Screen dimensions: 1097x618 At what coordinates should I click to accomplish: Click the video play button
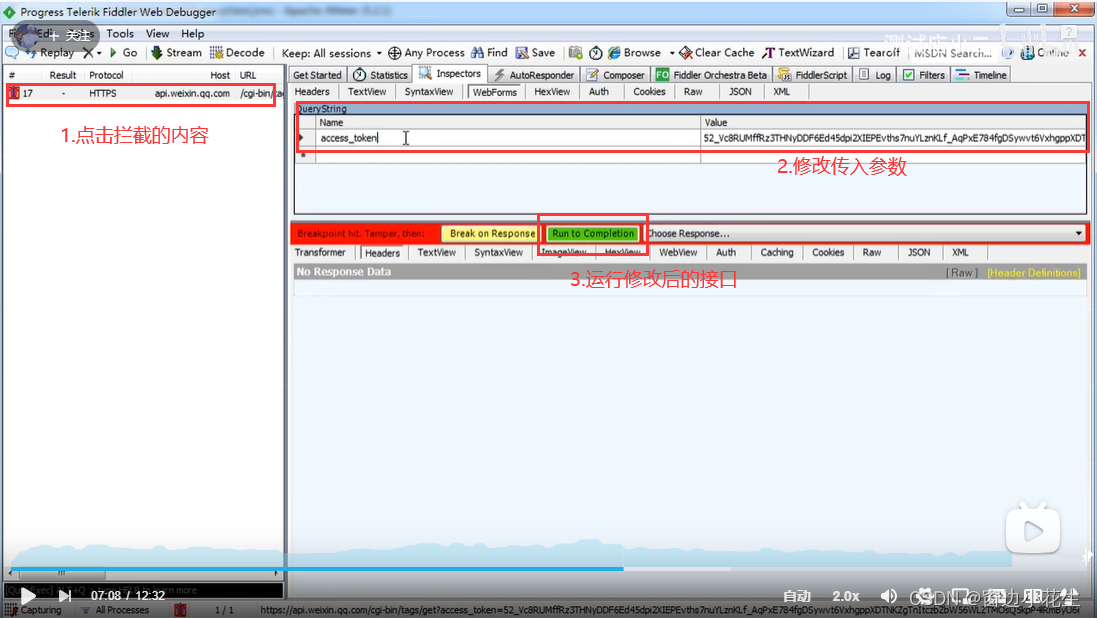[x=27, y=596]
